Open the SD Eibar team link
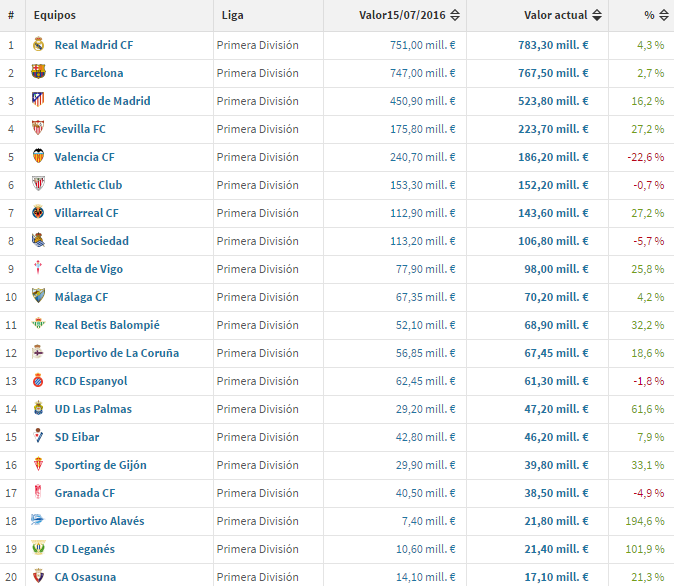Viewport: 679px width, 586px height. pyautogui.click(x=77, y=437)
